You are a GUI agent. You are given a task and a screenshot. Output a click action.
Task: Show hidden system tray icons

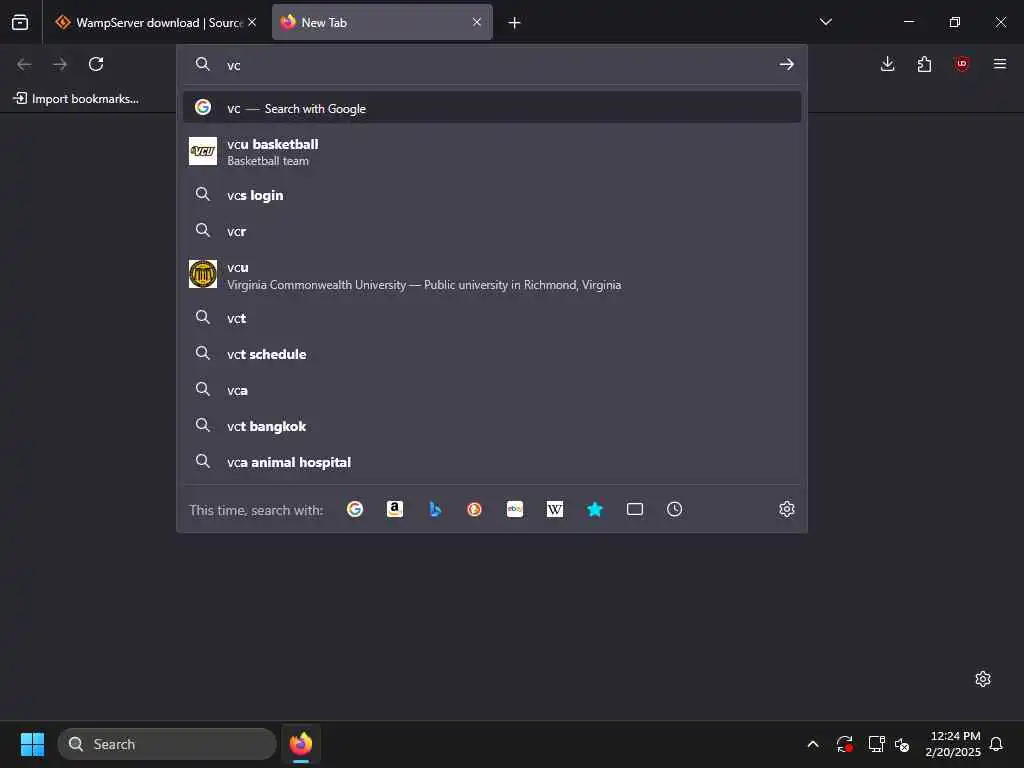[813, 744]
